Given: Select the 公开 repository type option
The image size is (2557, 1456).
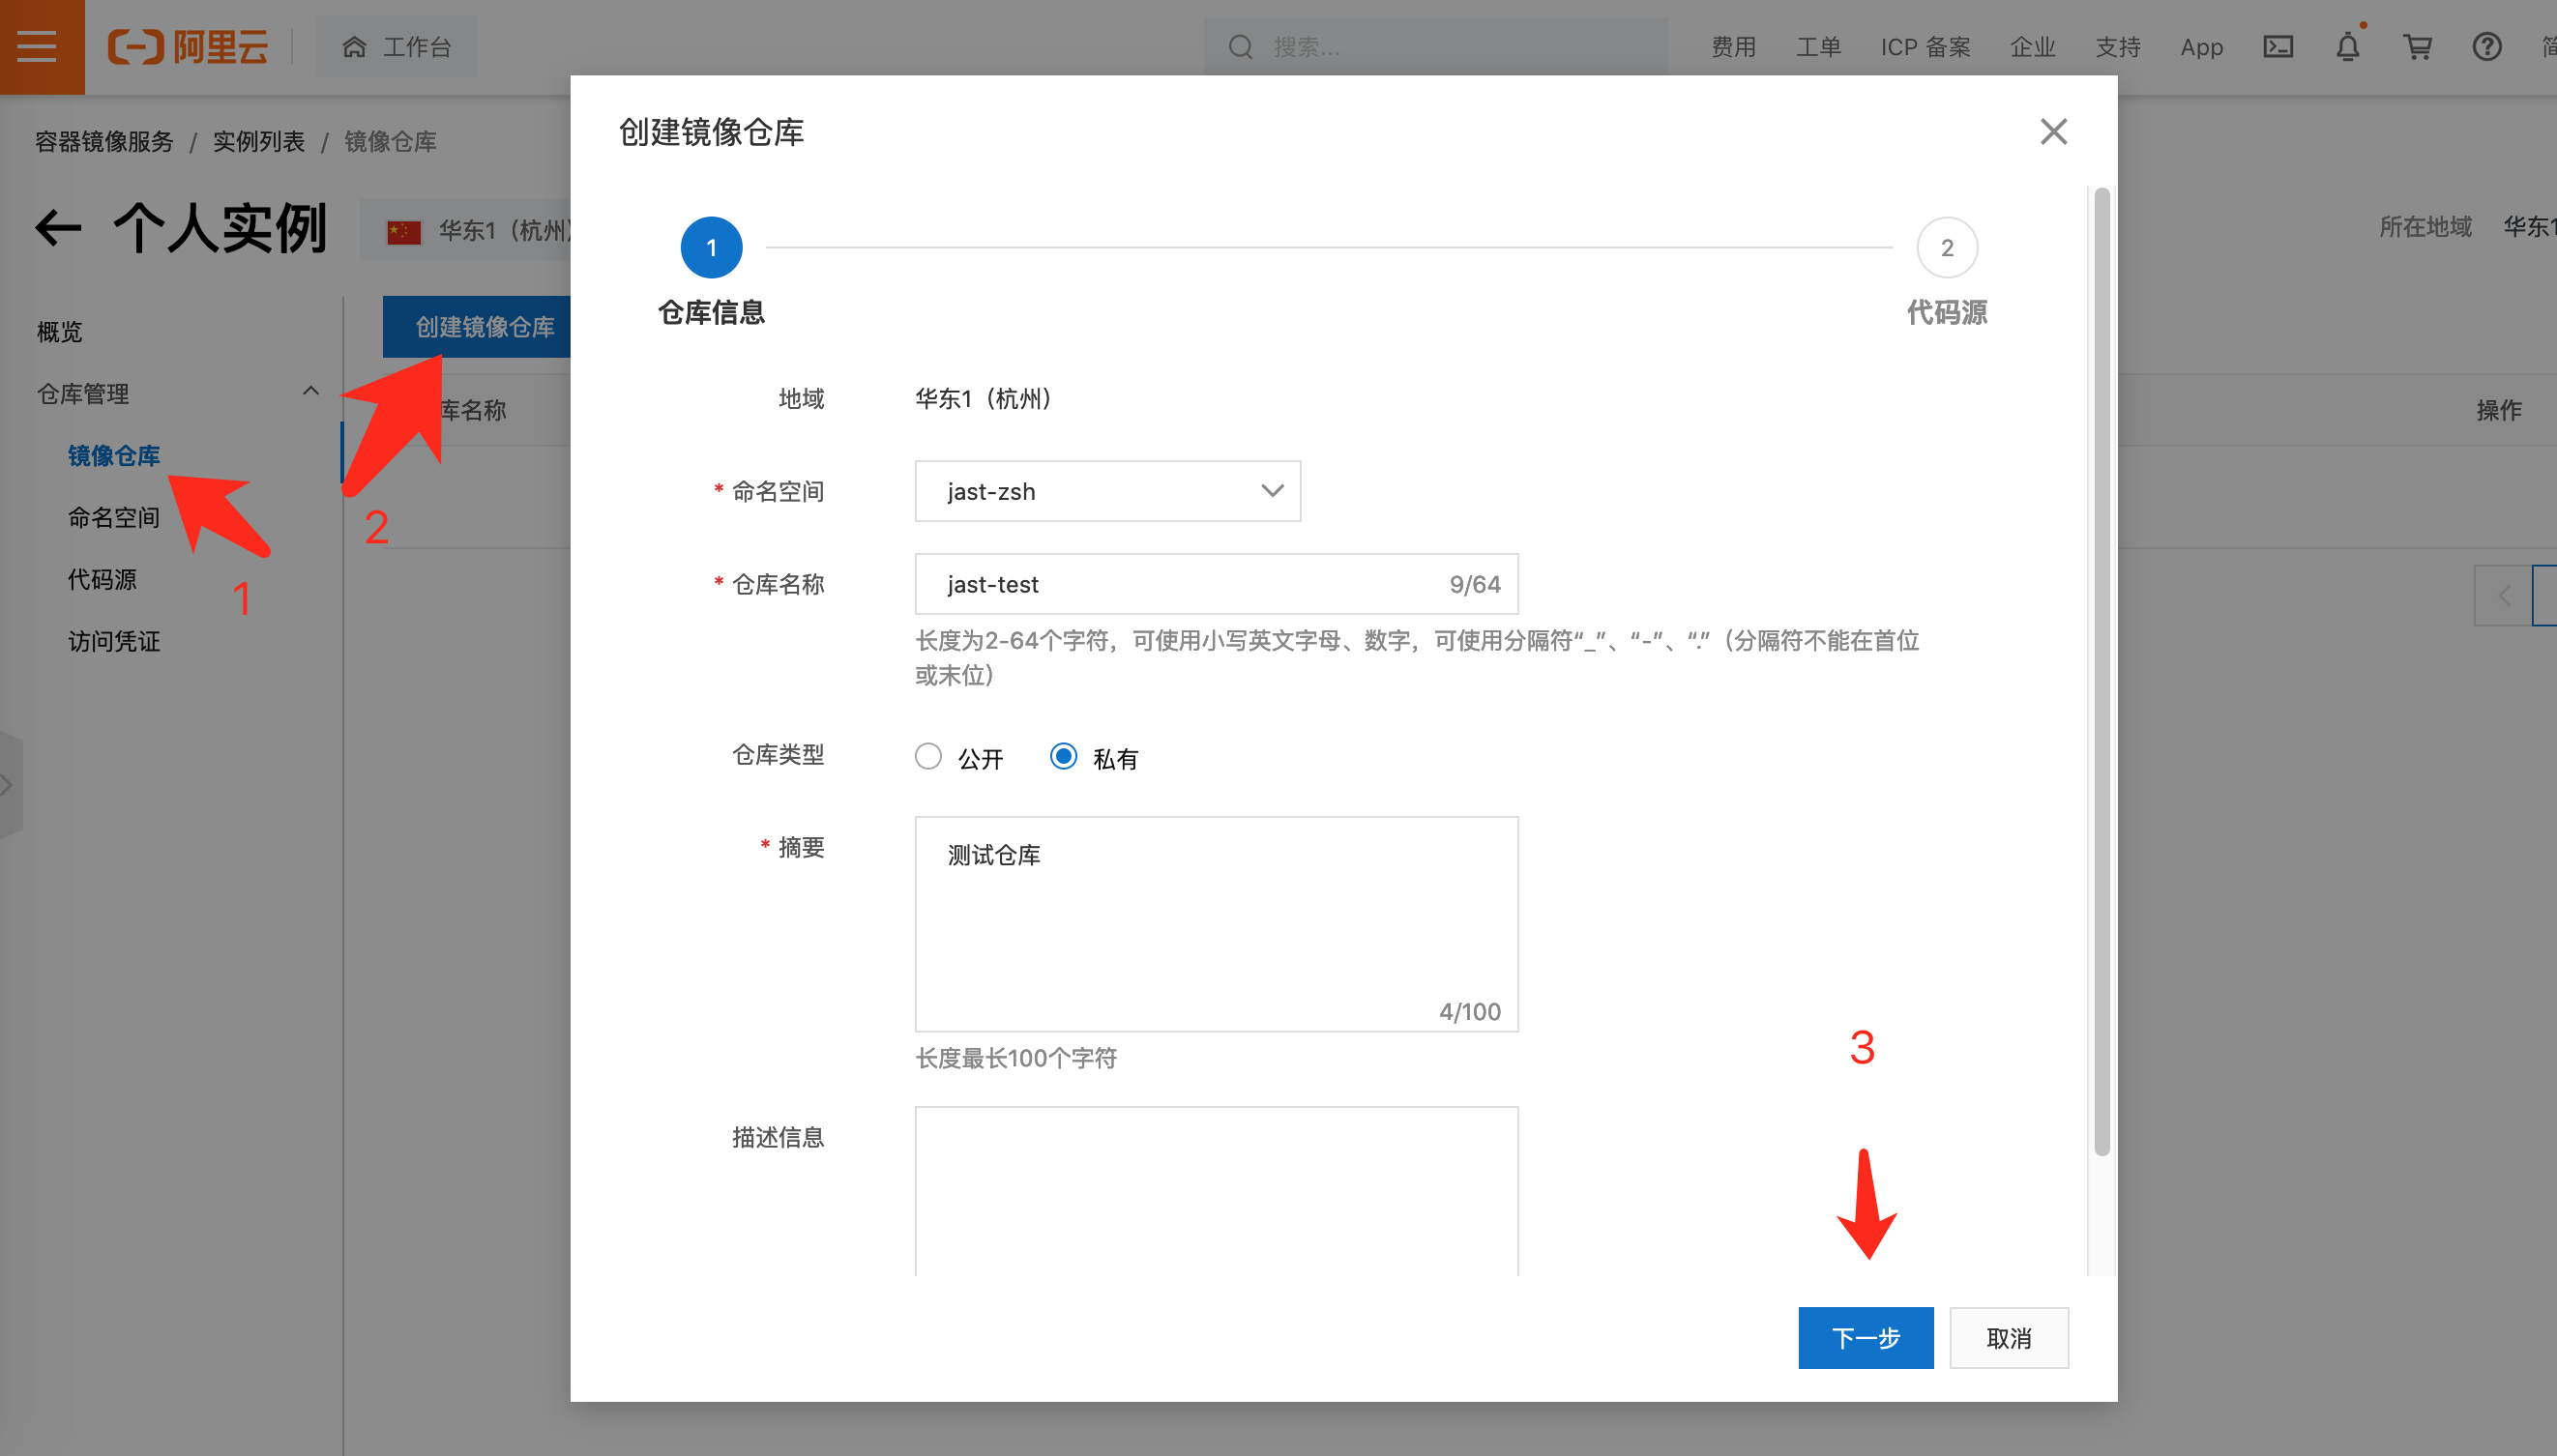Looking at the screenshot, I should pos(928,757).
